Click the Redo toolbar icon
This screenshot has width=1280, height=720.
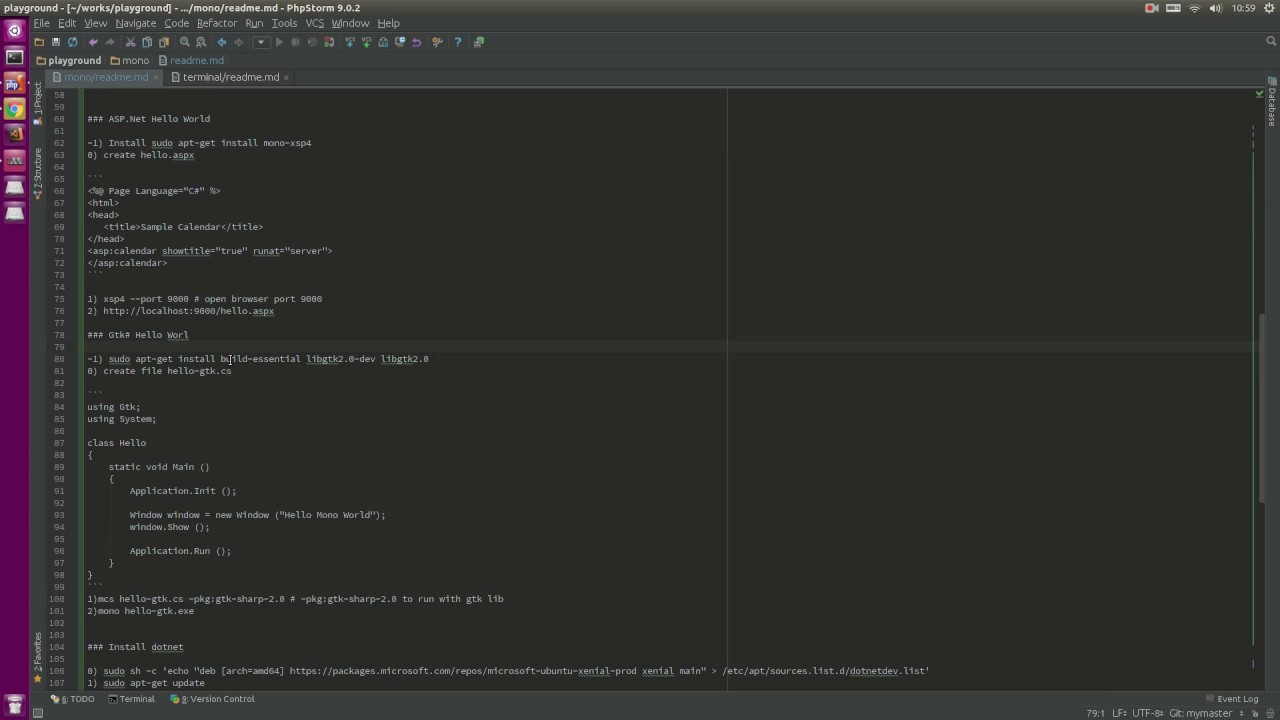(x=110, y=42)
